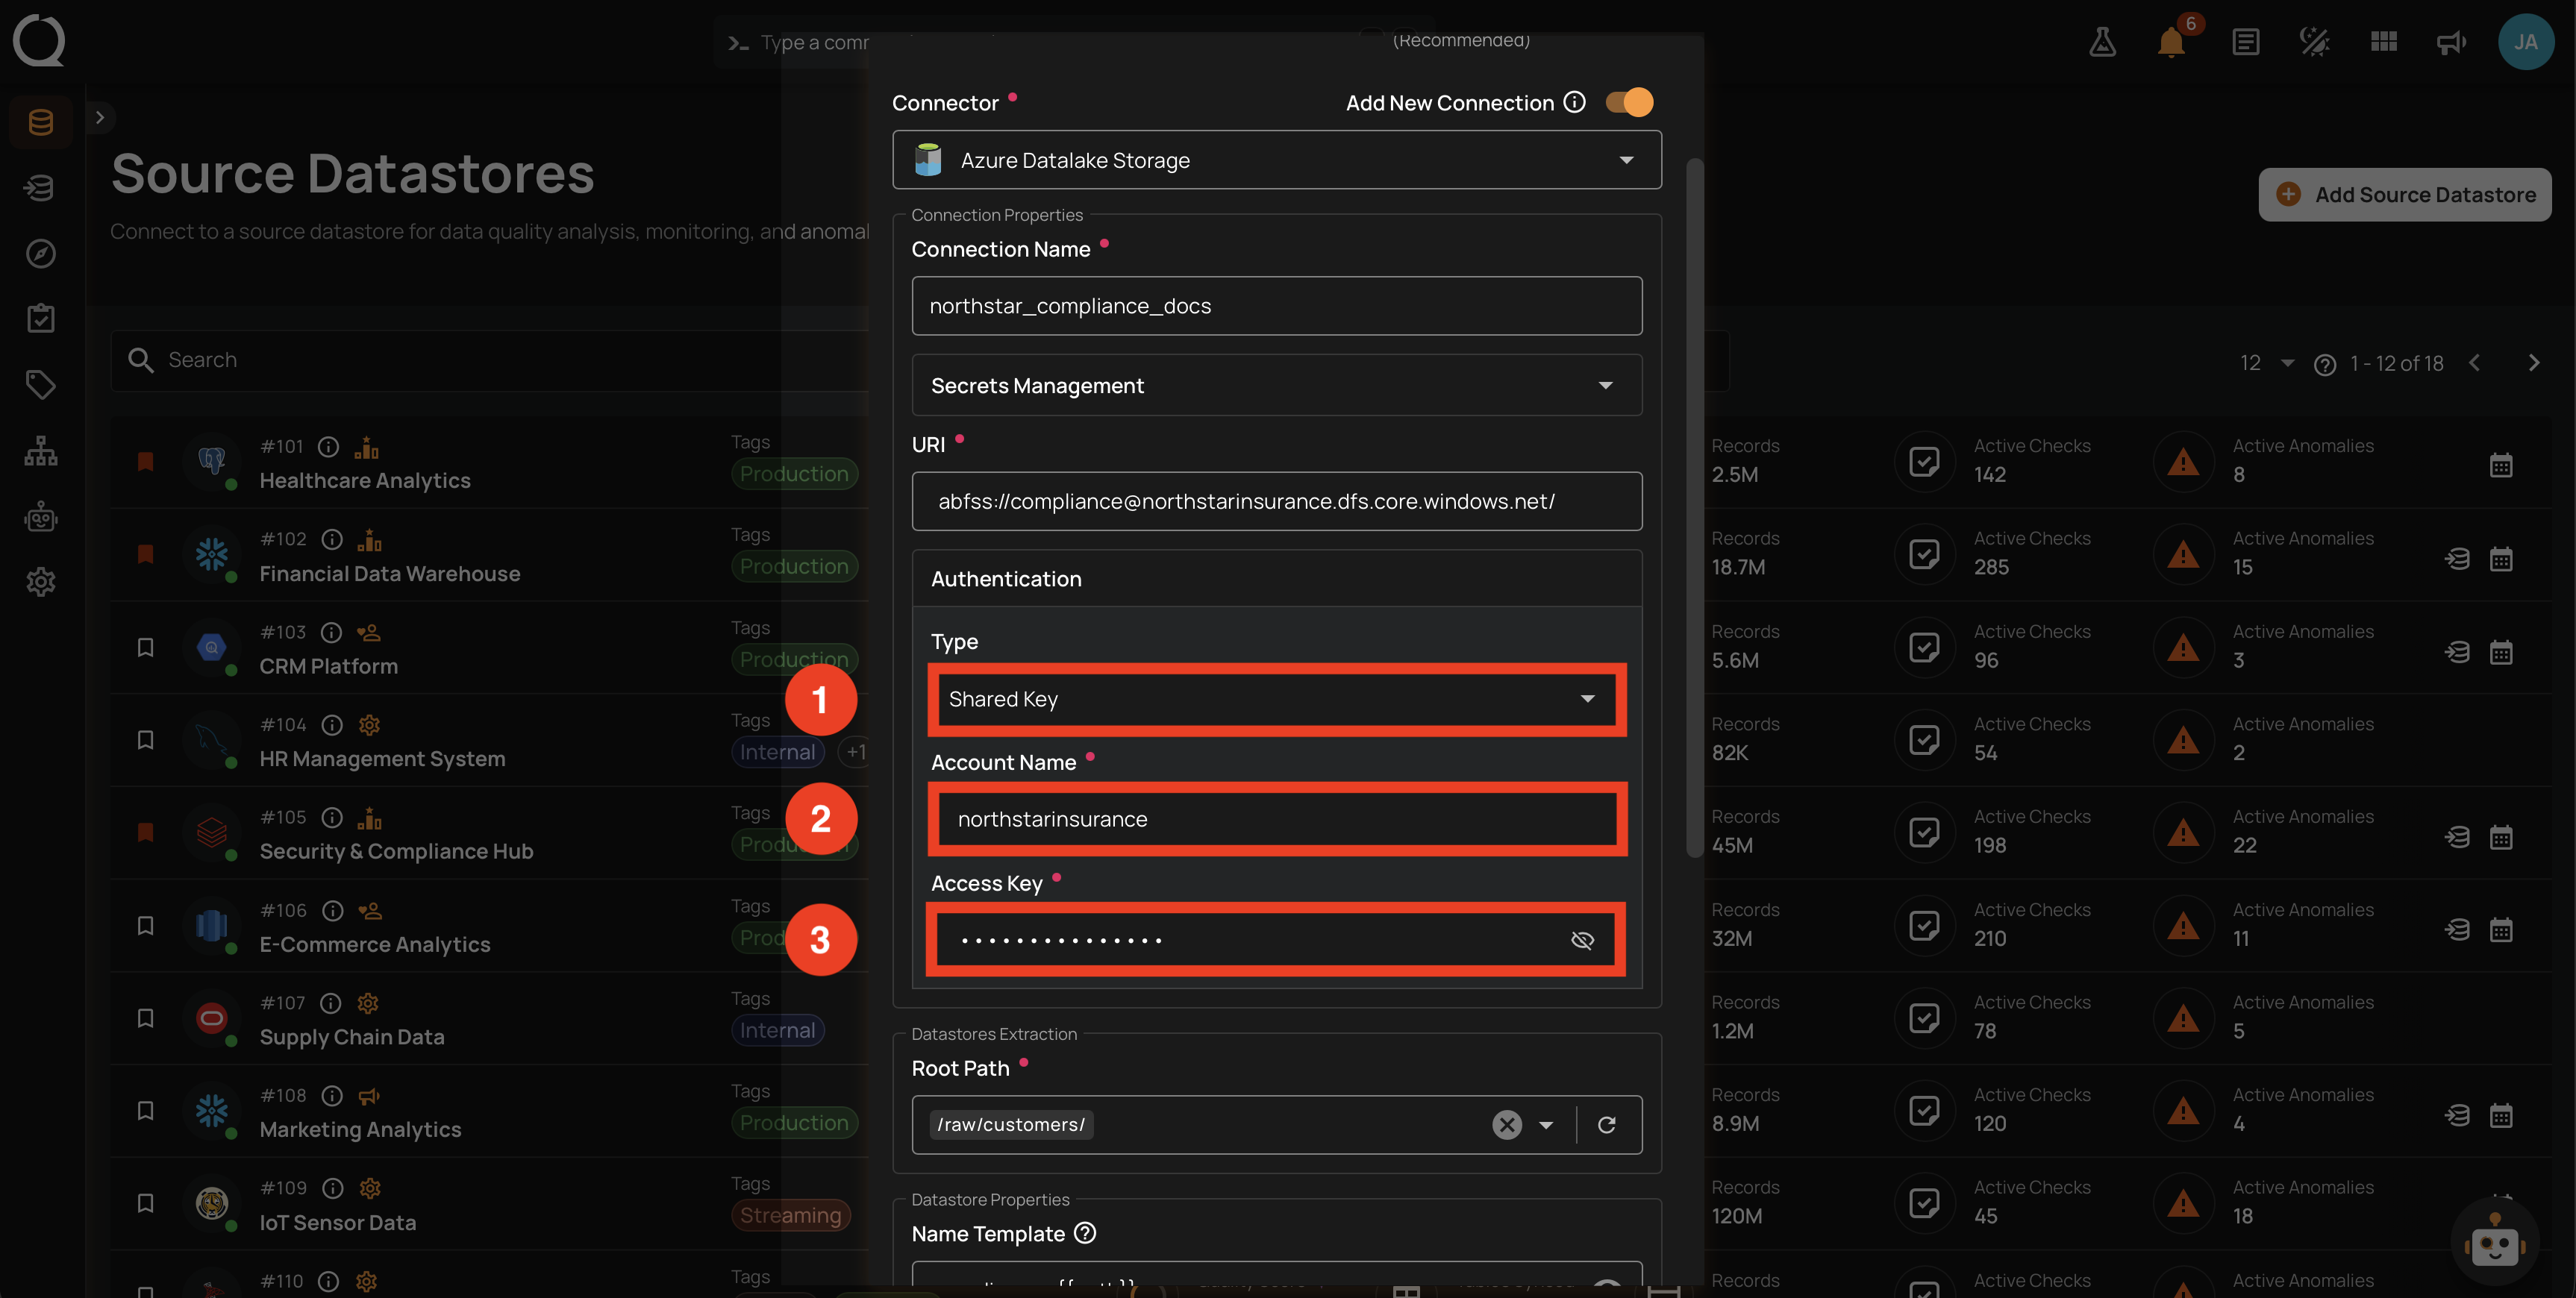
Task: Open the Source Datastores sidebar icon
Action: [41, 122]
